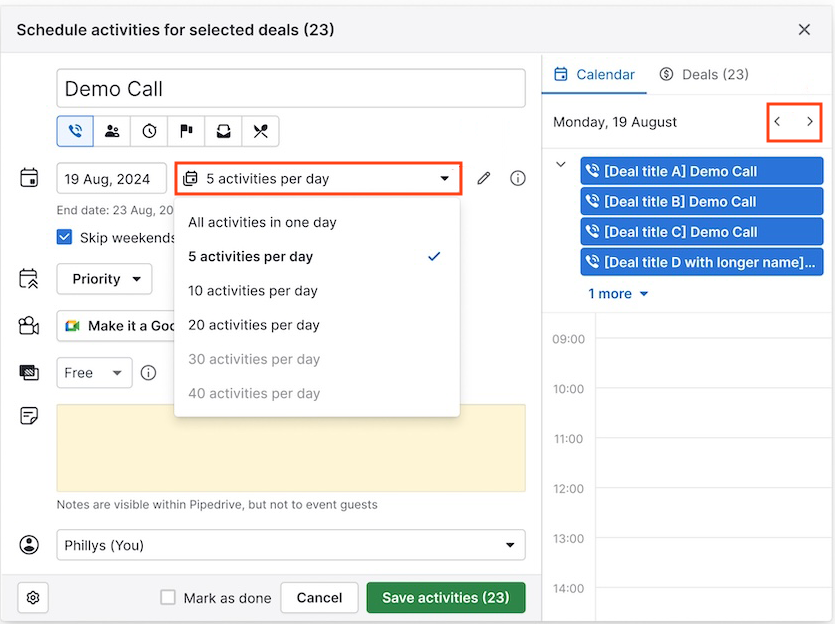The image size is (835, 624).
Task: Select the Email activity type icon
Action: (222, 131)
